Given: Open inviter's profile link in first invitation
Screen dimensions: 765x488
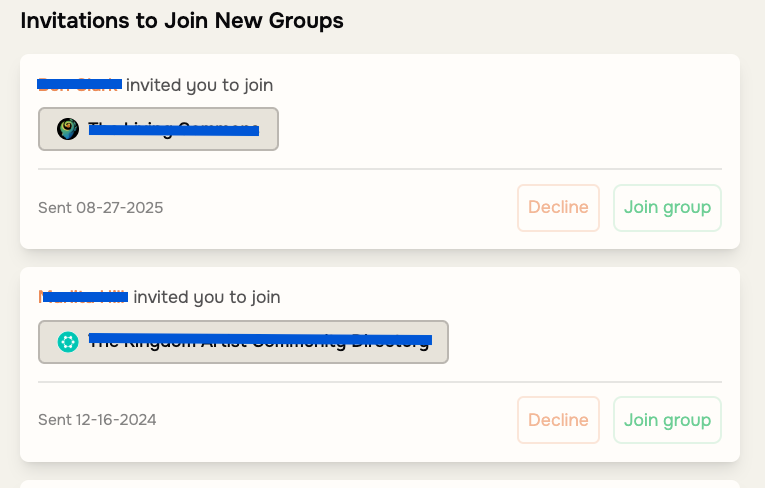Looking at the screenshot, I should tap(79, 85).
